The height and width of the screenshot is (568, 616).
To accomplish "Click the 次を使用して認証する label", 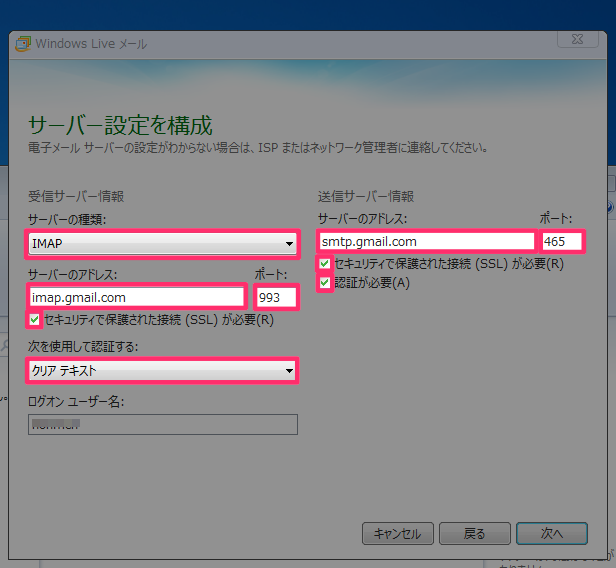I will [x=83, y=346].
